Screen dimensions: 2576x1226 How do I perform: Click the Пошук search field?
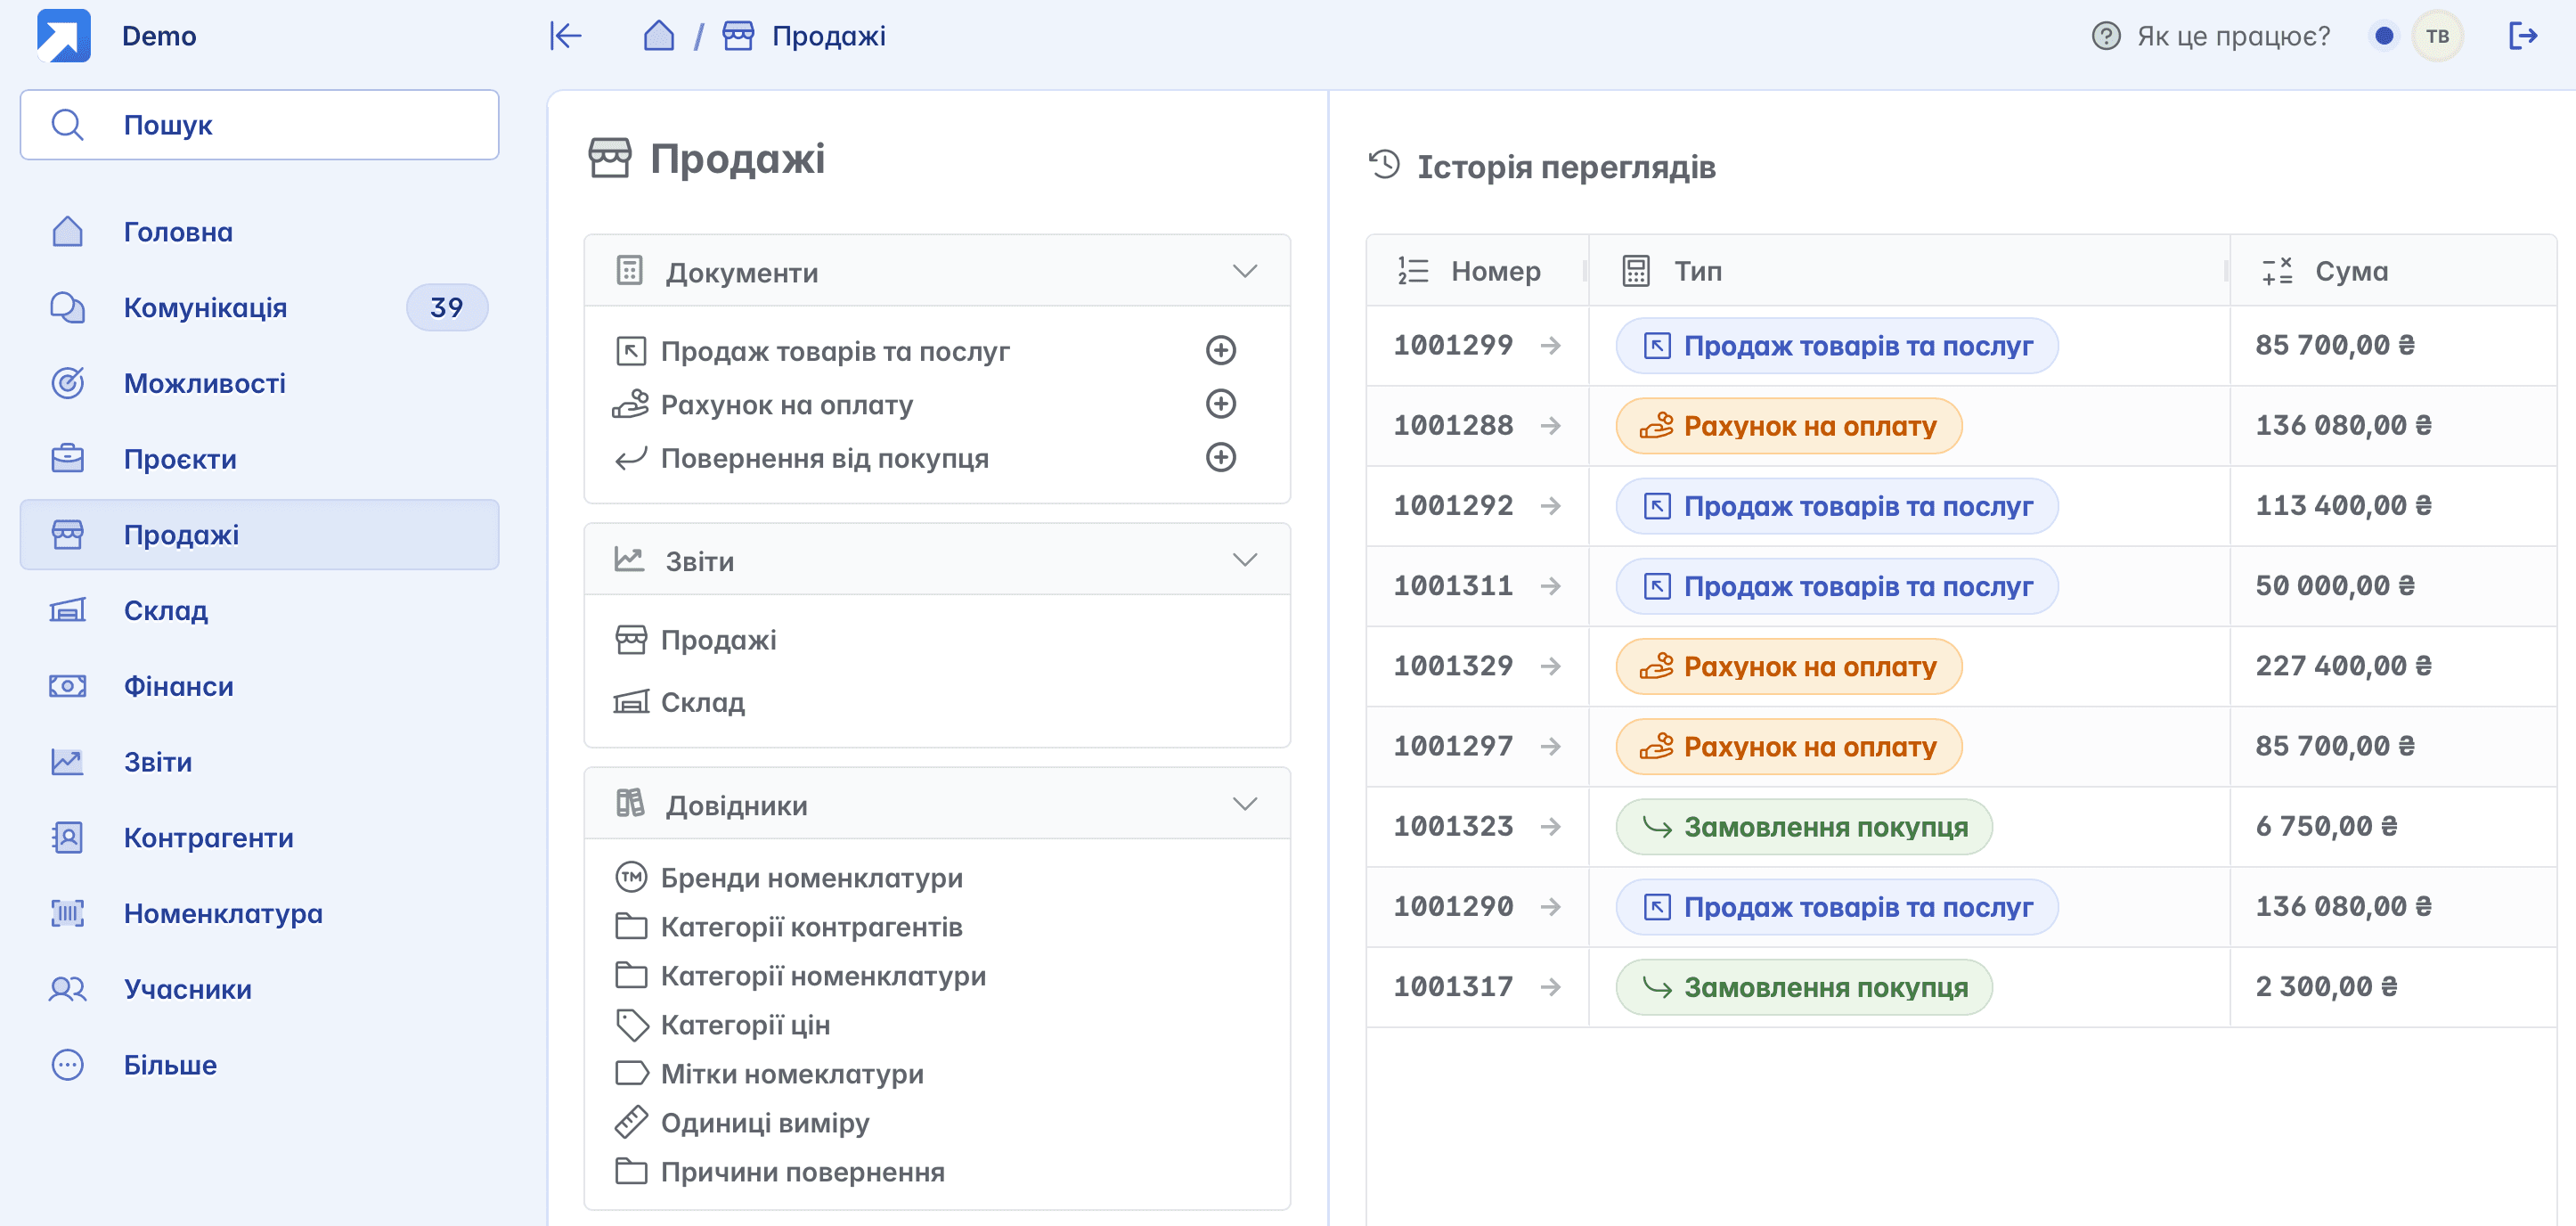pyautogui.click(x=260, y=125)
